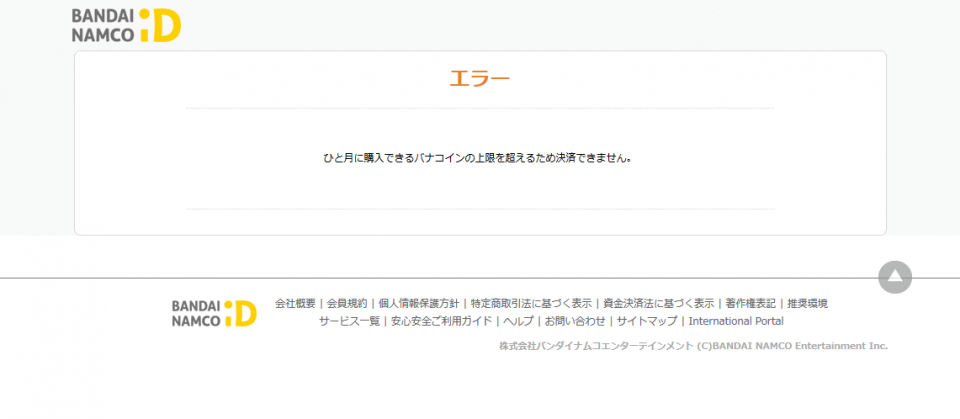Open the 安心安全ご利用ガイド guide link
Image resolution: width=960 pixels, height=419 pixels.
(x=441, y=321)
